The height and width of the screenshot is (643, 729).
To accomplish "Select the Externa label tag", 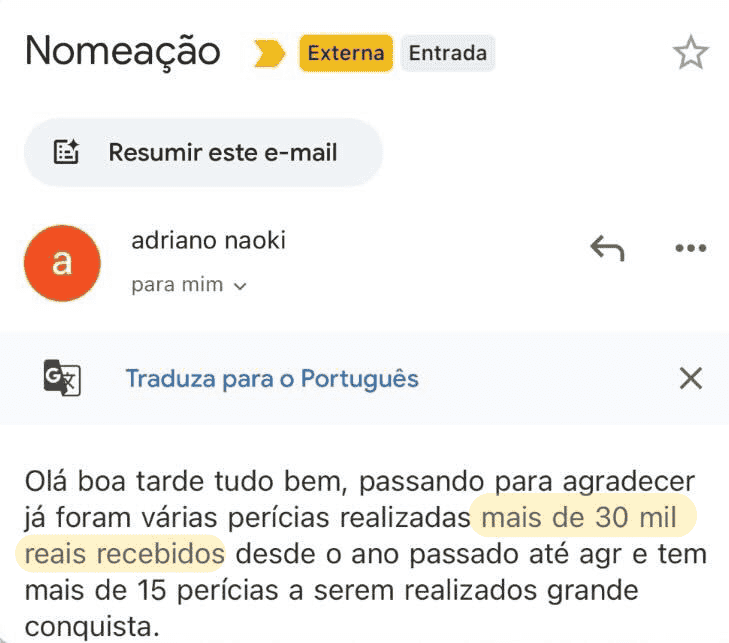I will pos(346,53).
